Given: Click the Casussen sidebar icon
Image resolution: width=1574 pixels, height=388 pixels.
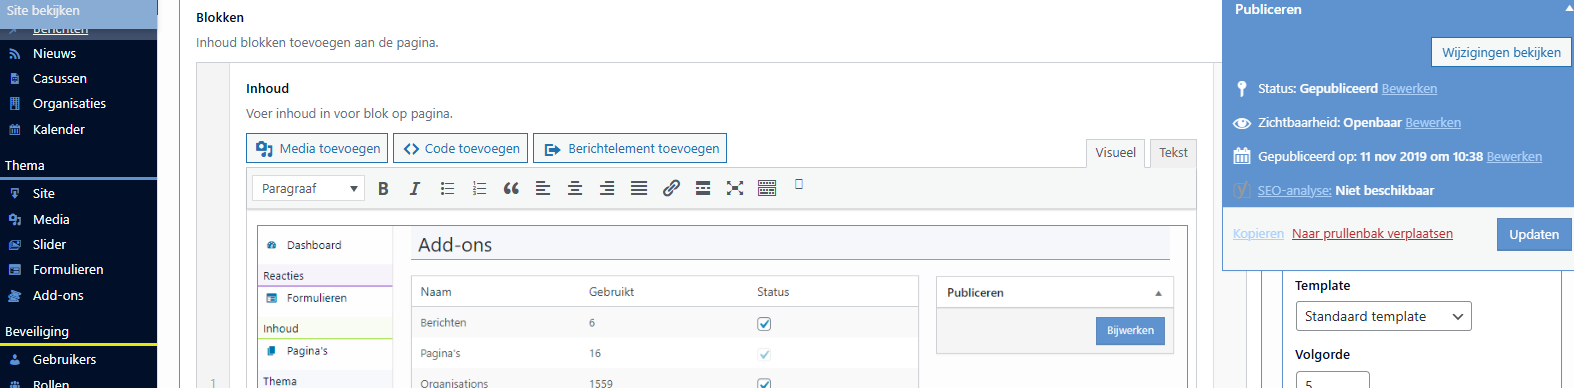Looking at the screenshot, I should click(14, 79).
